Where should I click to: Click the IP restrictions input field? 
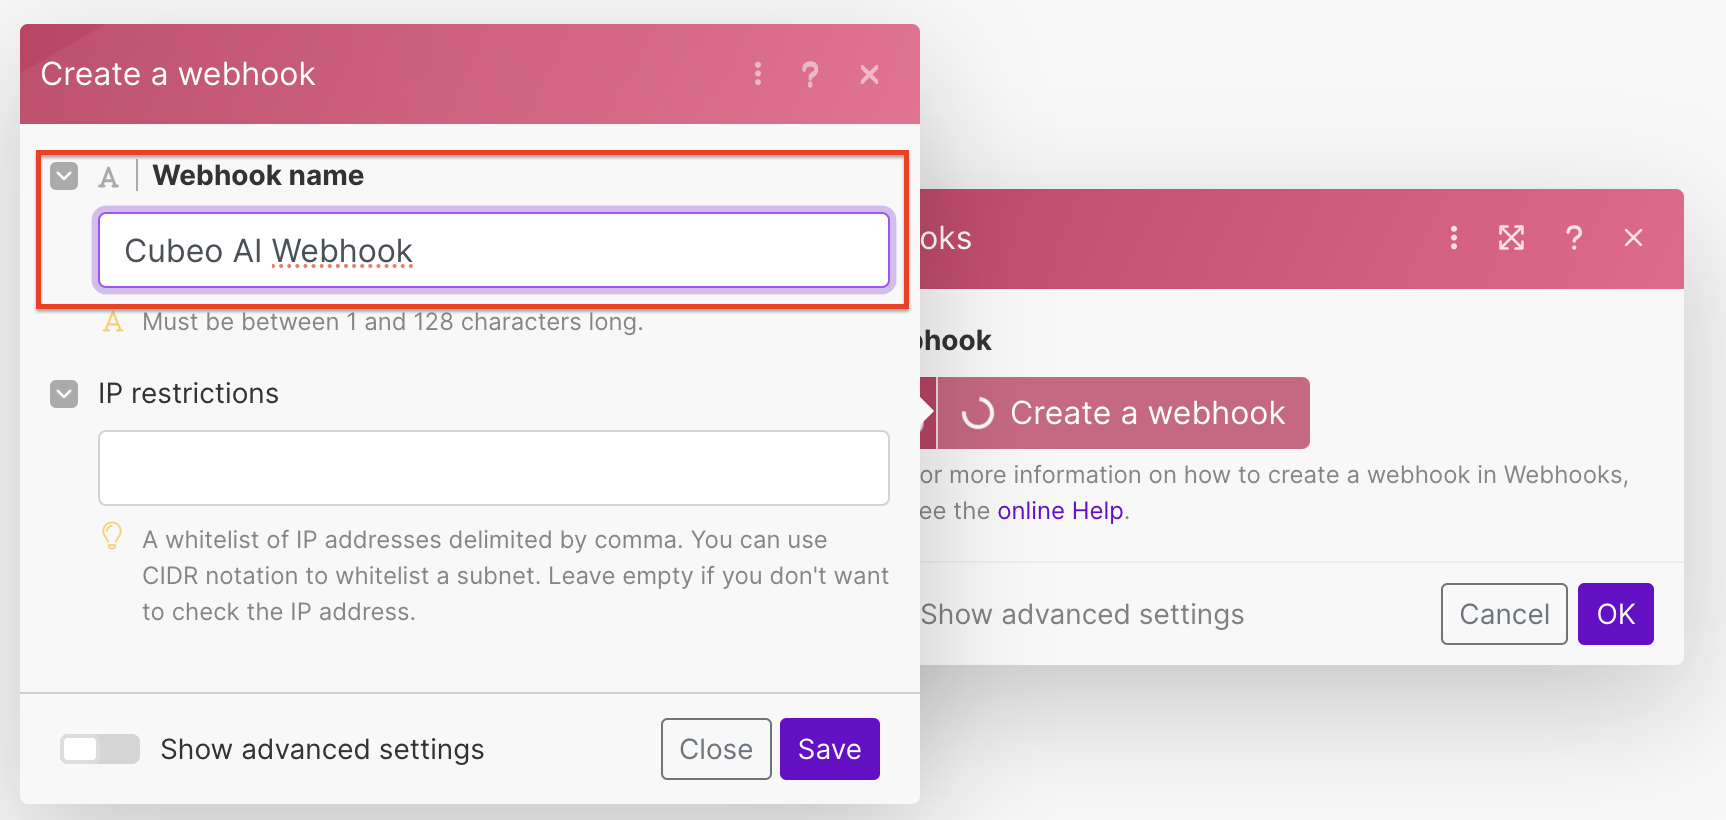click(x=494, y=468)
